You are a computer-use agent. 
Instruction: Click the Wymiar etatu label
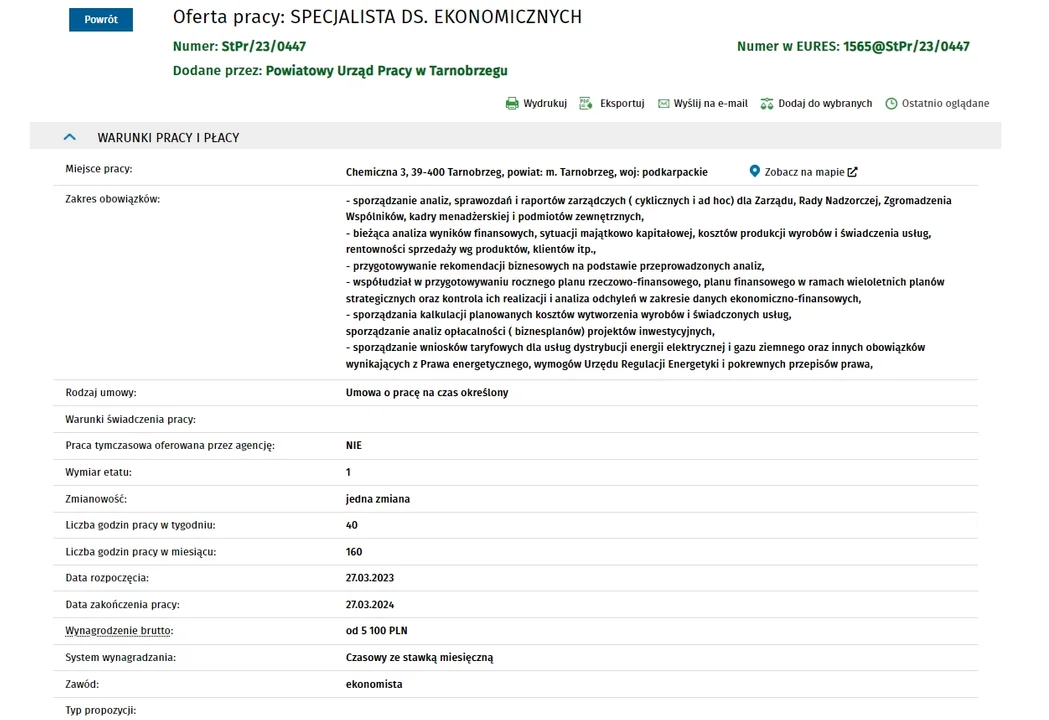98,472
